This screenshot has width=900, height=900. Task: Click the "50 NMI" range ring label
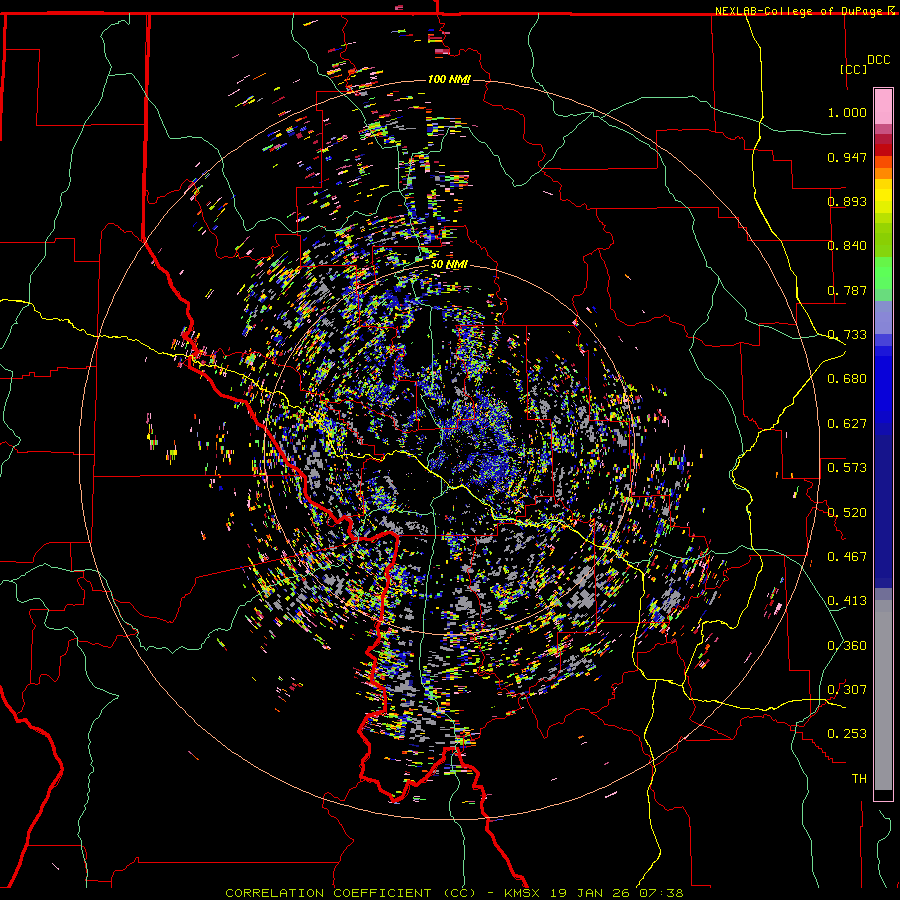coord(449,265)
